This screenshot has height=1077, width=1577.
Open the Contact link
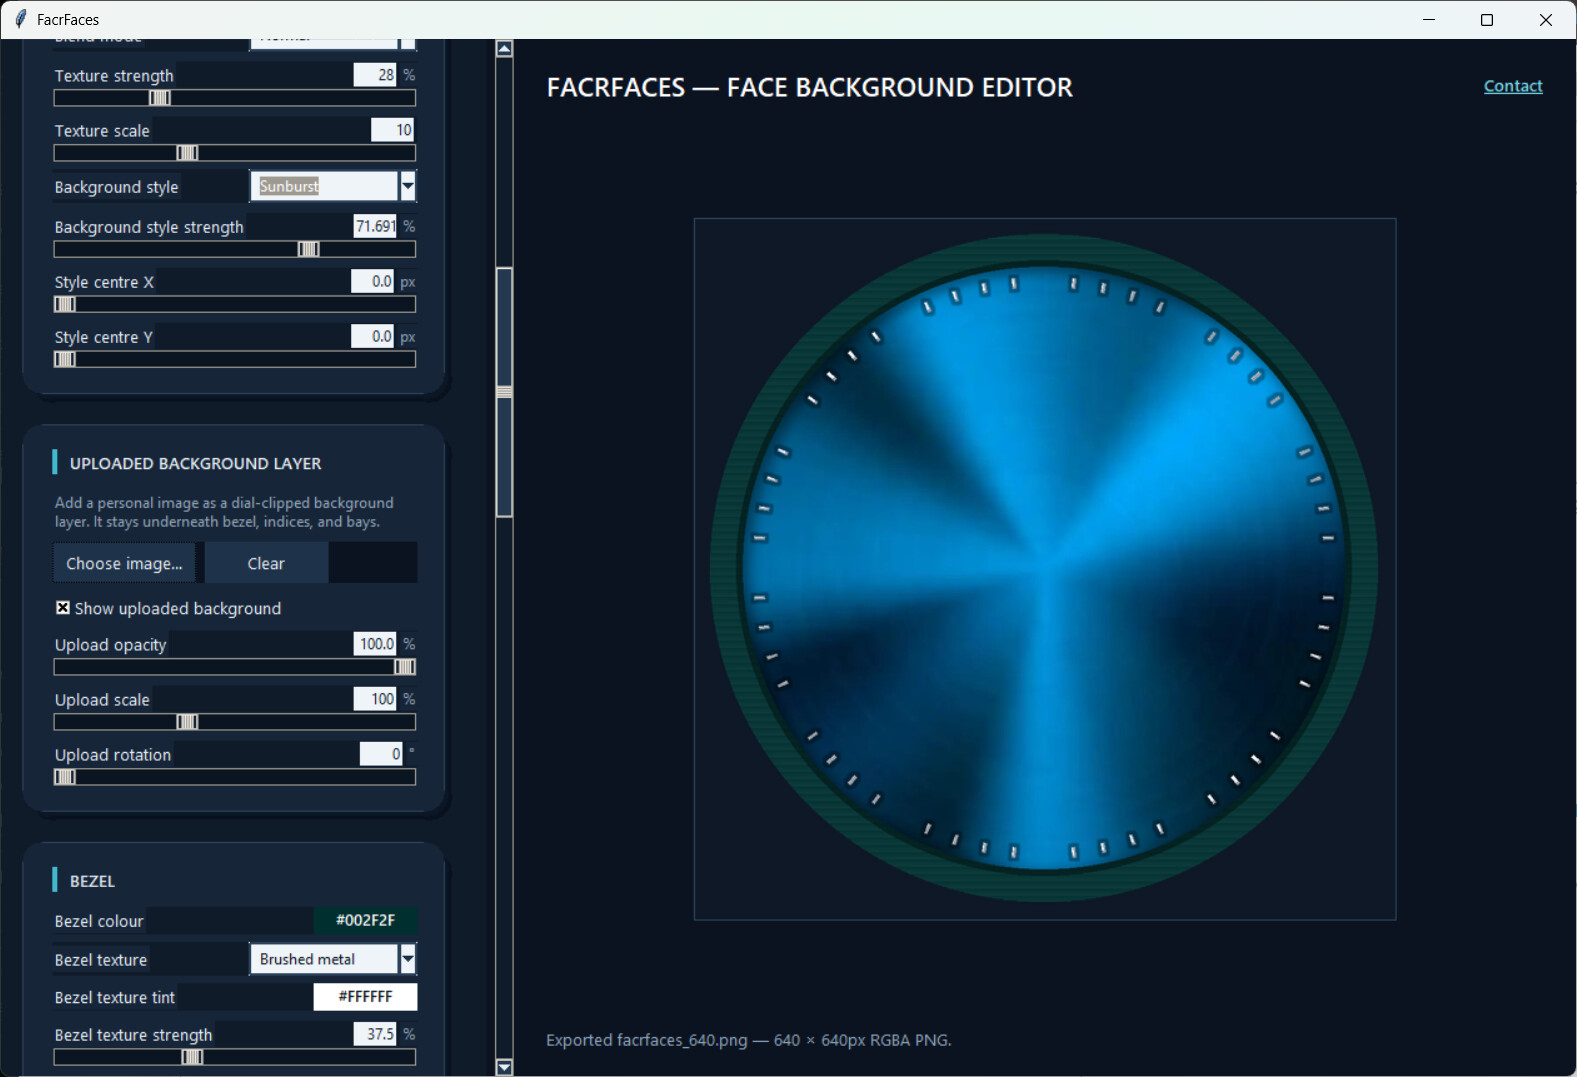coord(1513,86)
